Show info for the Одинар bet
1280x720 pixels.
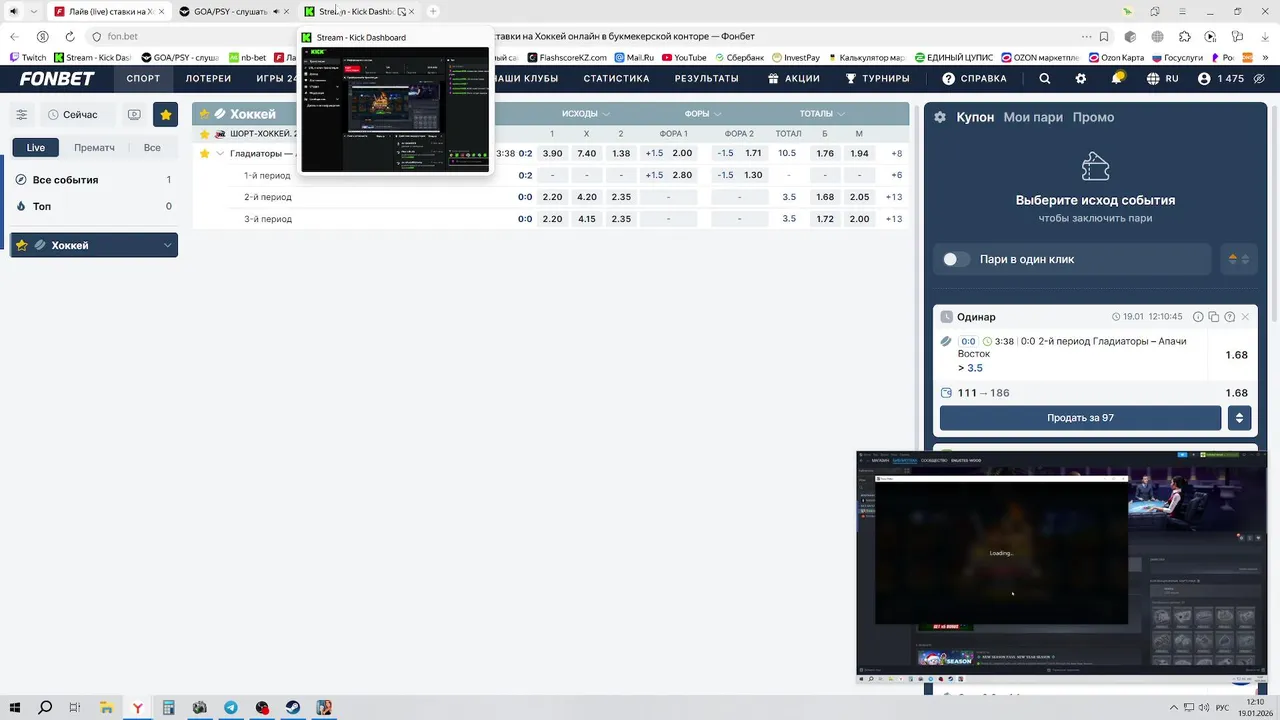tap(1198, 317)
